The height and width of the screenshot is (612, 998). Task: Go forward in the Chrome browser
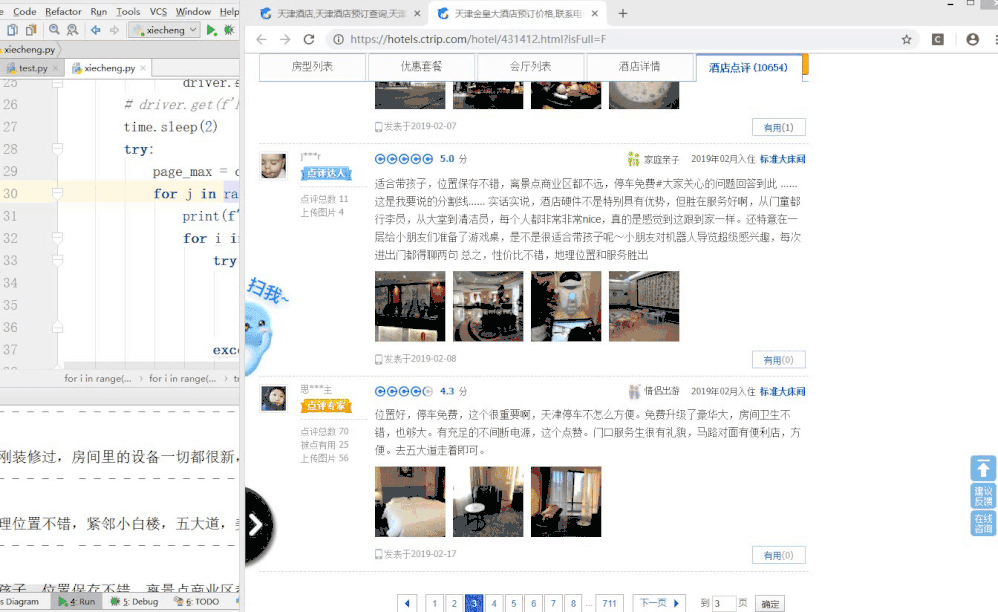[x=285, y=39]
